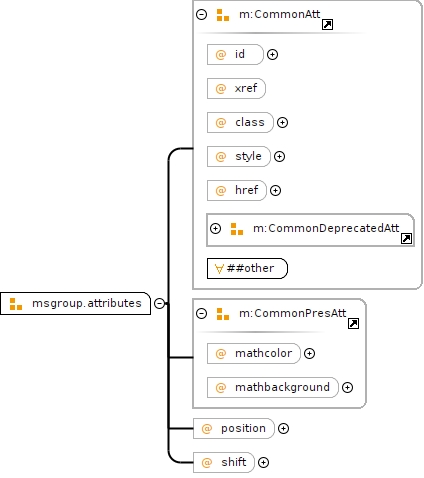Expand the mathcolor attribute details
Image resolution: width=424 pixels, height=478 pixels.
[x=309, y=354]
